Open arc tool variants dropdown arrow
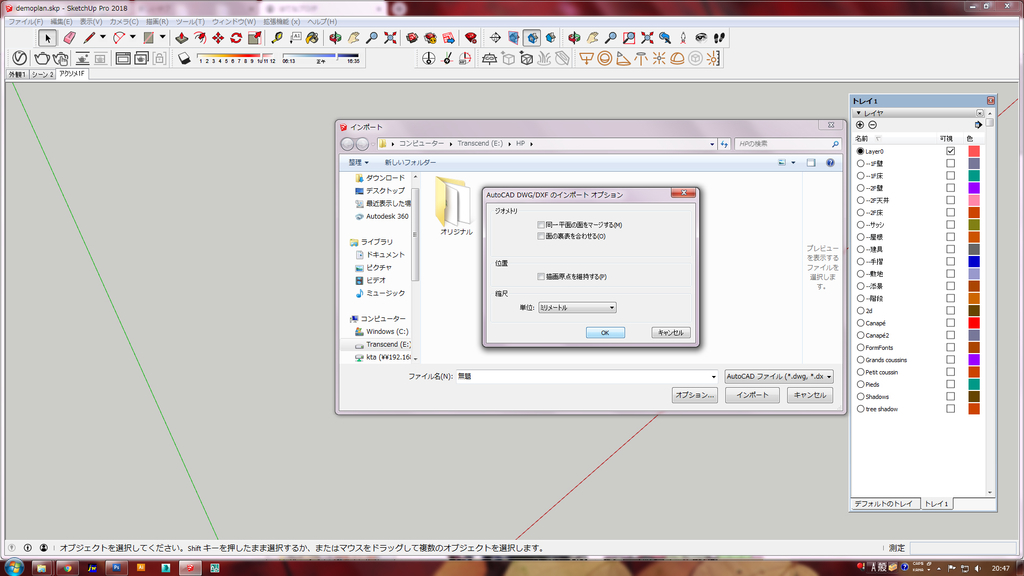This screenshot has width=1024, height=576. tap(133, 38)
